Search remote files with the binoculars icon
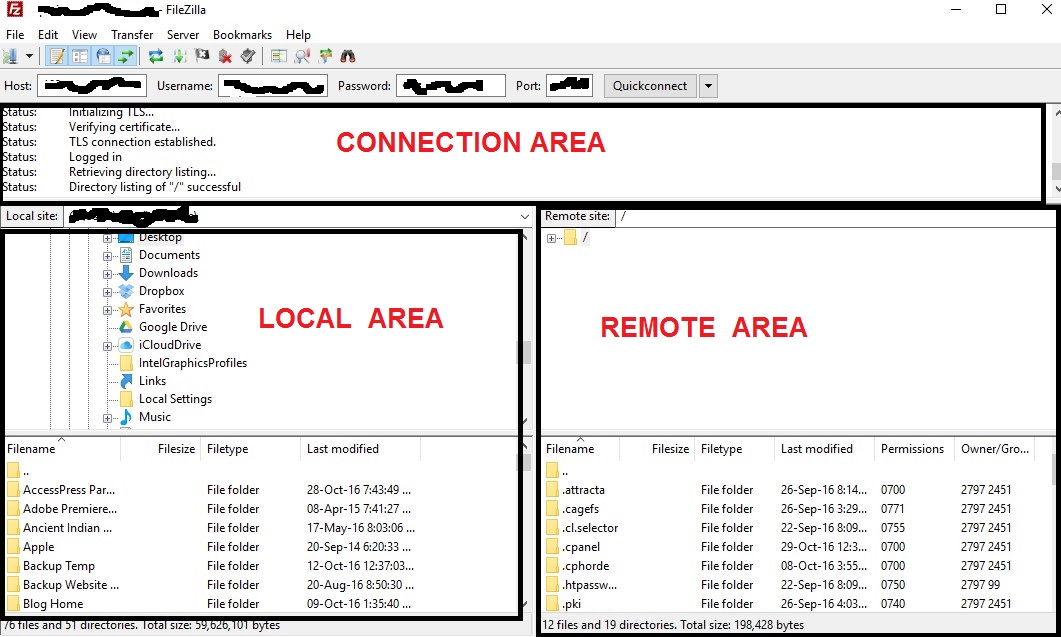The height and width of the screenshot is (637, 1061). pos(348,56)
